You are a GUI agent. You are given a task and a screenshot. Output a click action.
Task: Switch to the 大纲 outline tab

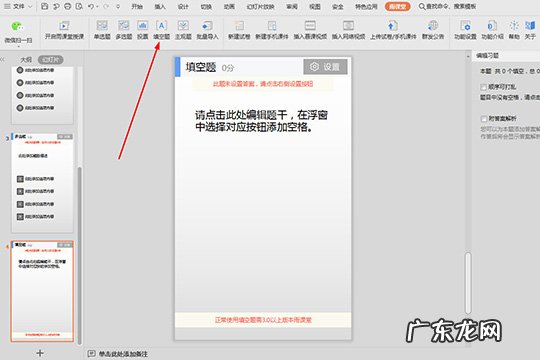26,60
